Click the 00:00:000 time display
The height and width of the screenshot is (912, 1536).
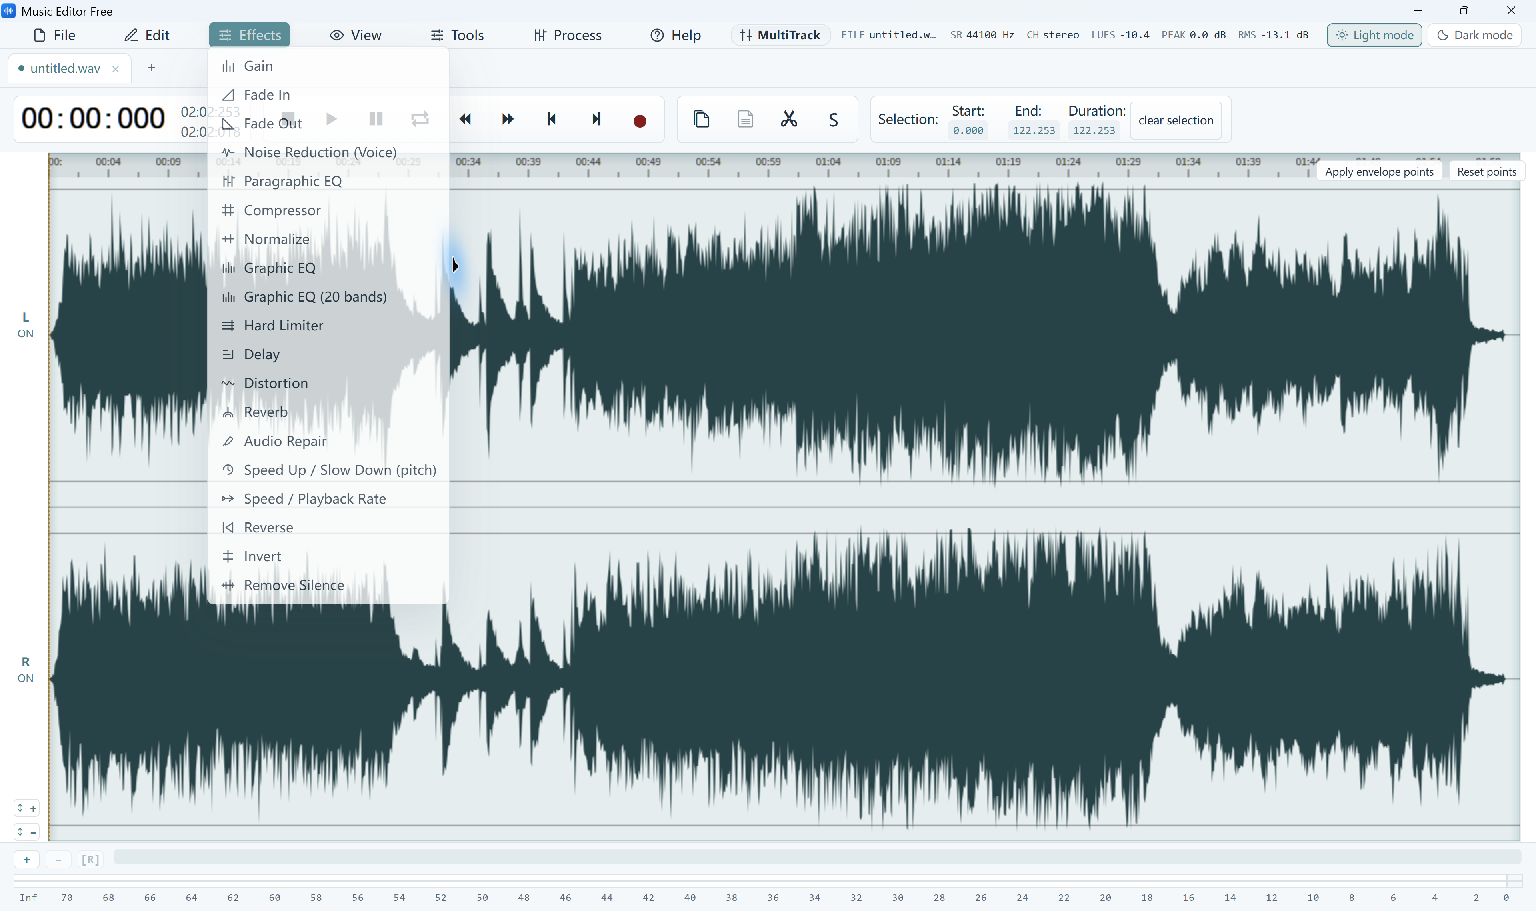pos(93,119)
